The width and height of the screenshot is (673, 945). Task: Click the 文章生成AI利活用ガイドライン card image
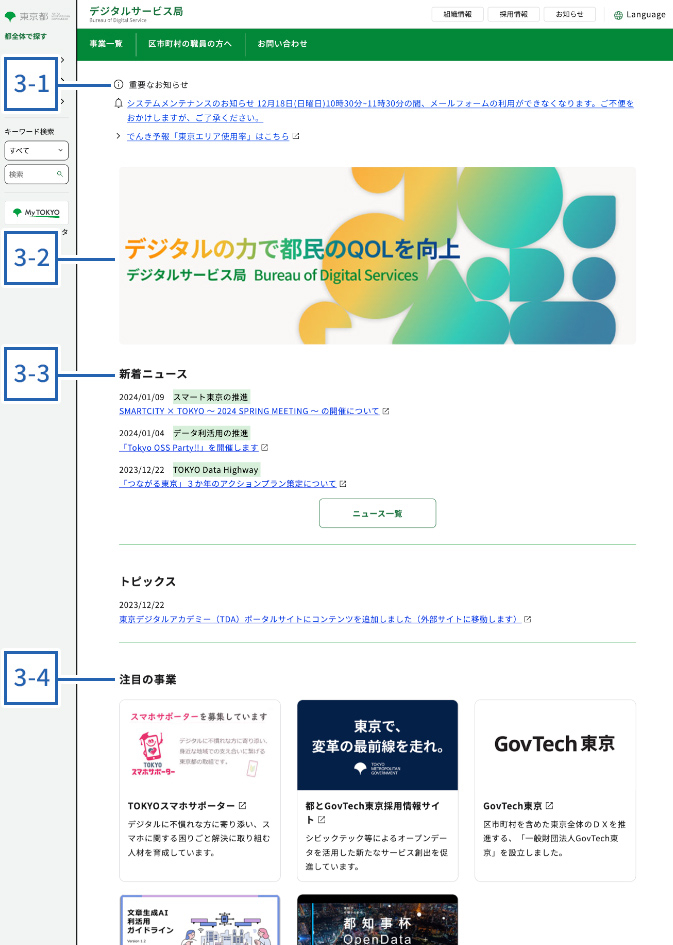[x=200, y=920]
